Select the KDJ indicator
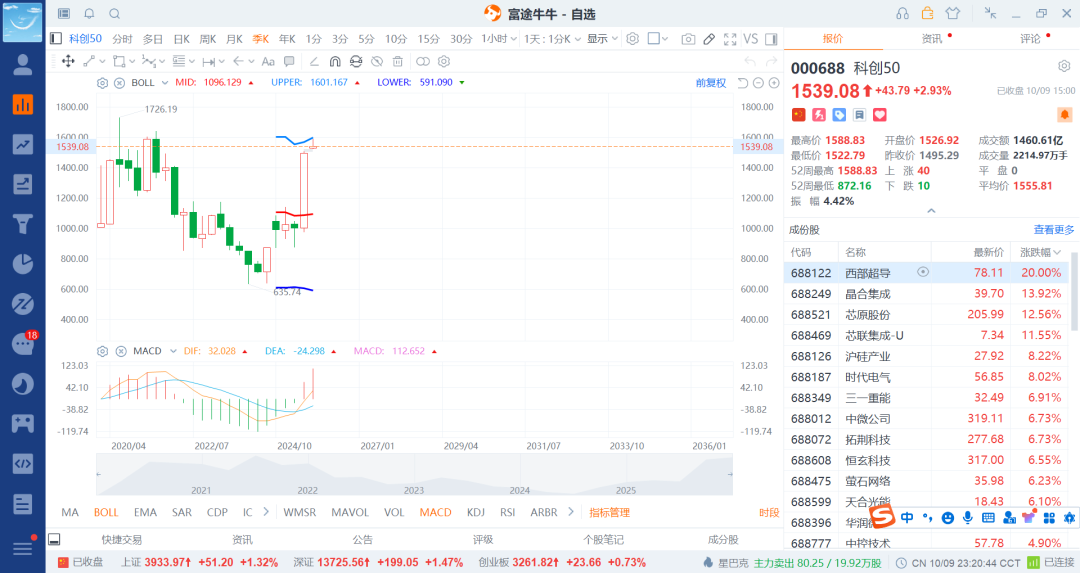 pos(475,512)
